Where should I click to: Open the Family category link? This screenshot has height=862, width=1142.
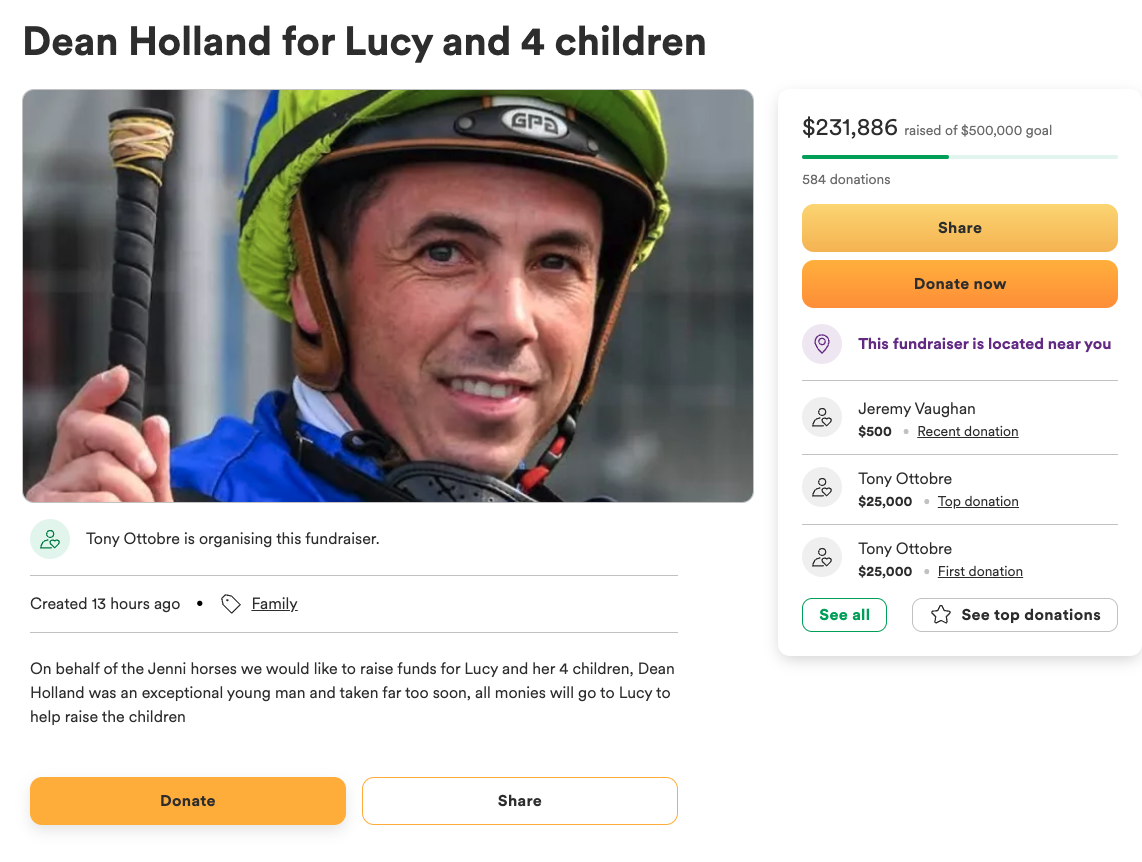274,604
